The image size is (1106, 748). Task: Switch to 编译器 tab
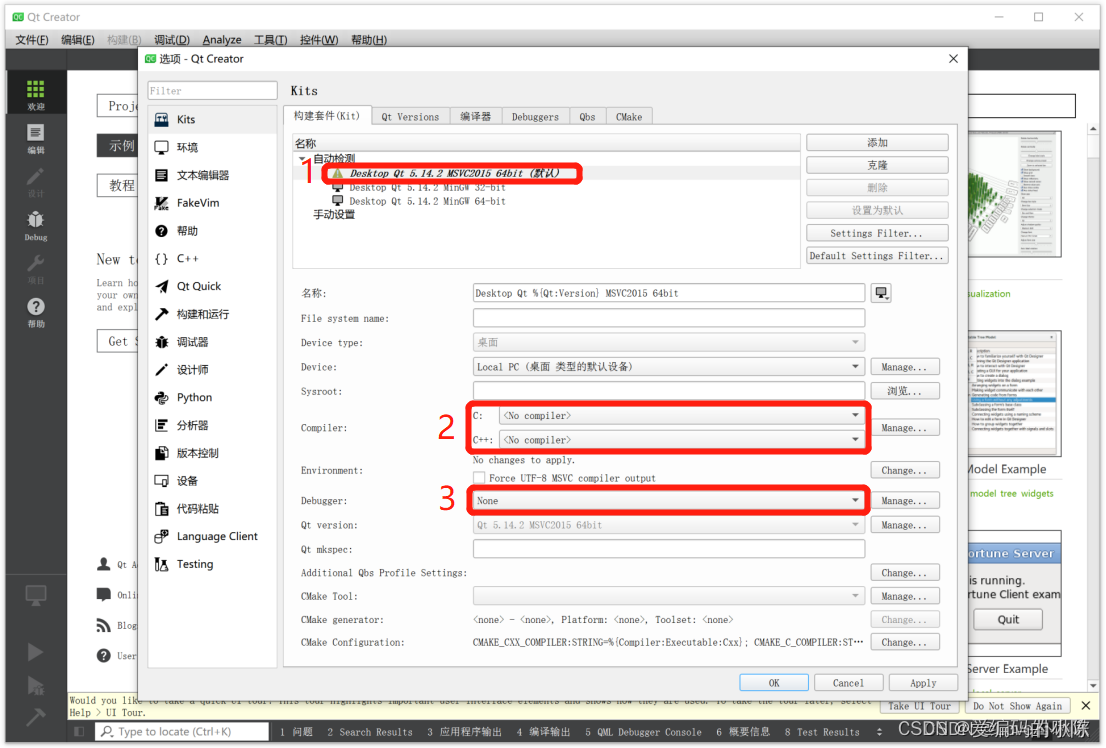coord(475,116)
